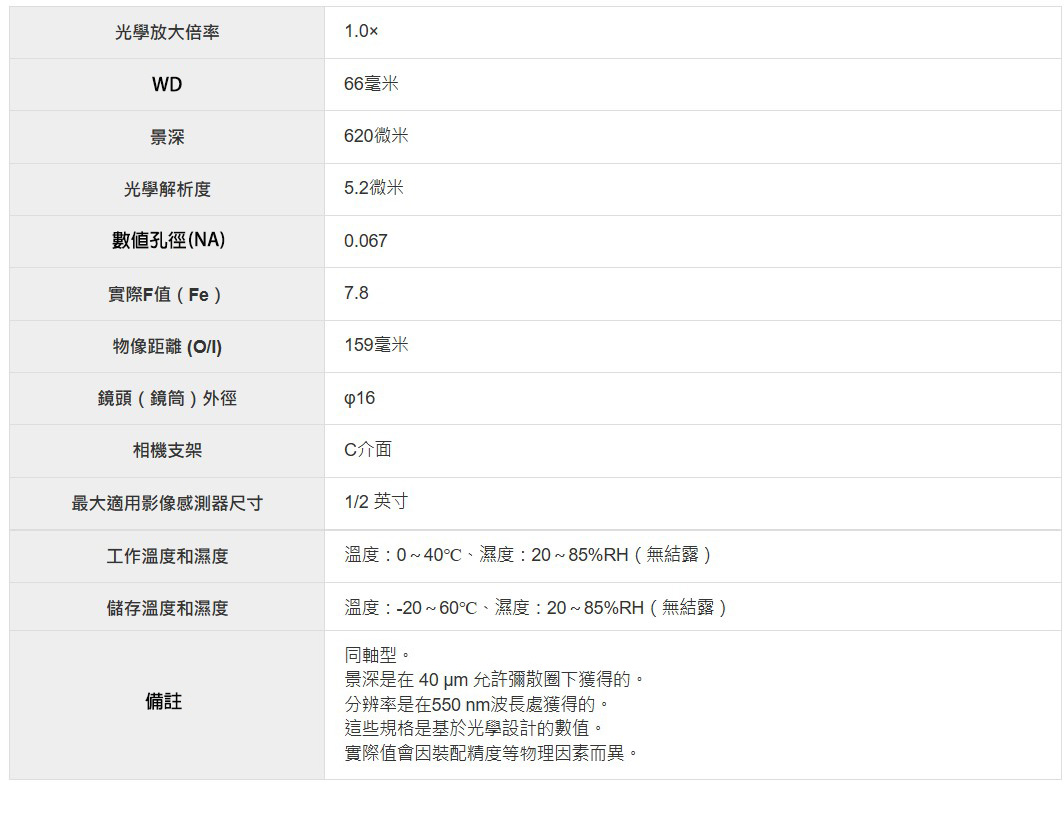Click the 備註 remarks row header
This screenshot has height=819, width=1064.
click(x=166, y=702)
